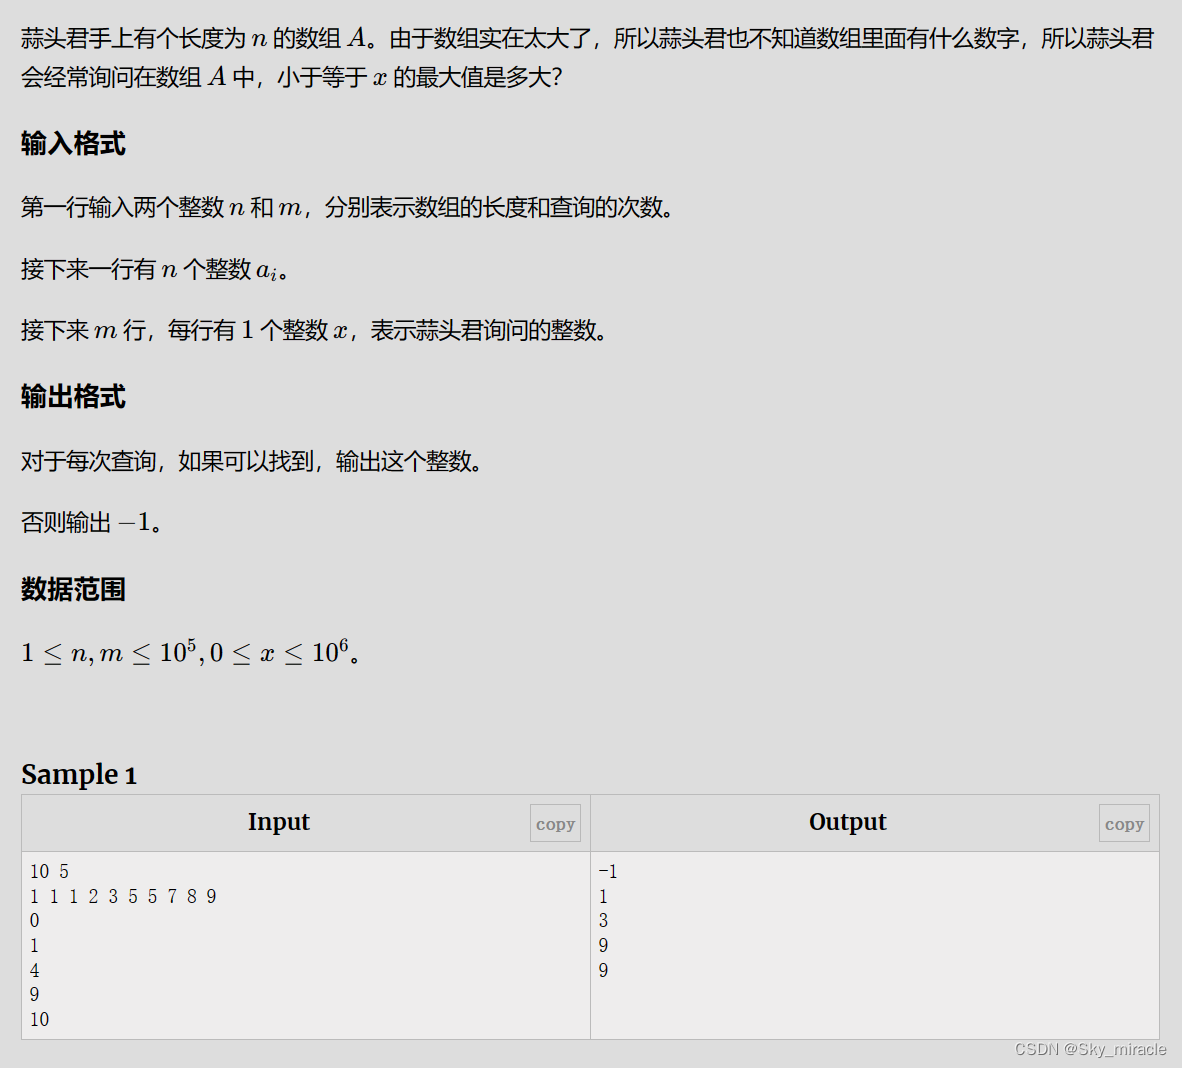Select the 输出格式 heading
Screen dimensions: 1182x1068
[73, 396]
